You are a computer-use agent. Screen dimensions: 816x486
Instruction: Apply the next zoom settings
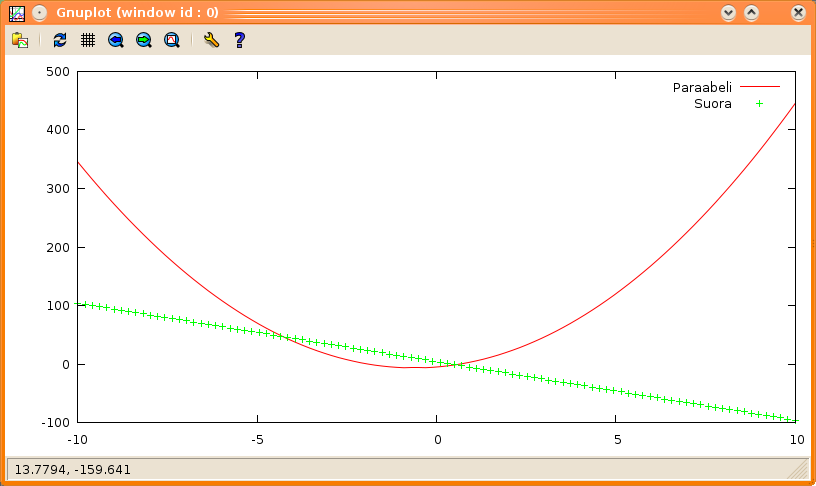144,40
